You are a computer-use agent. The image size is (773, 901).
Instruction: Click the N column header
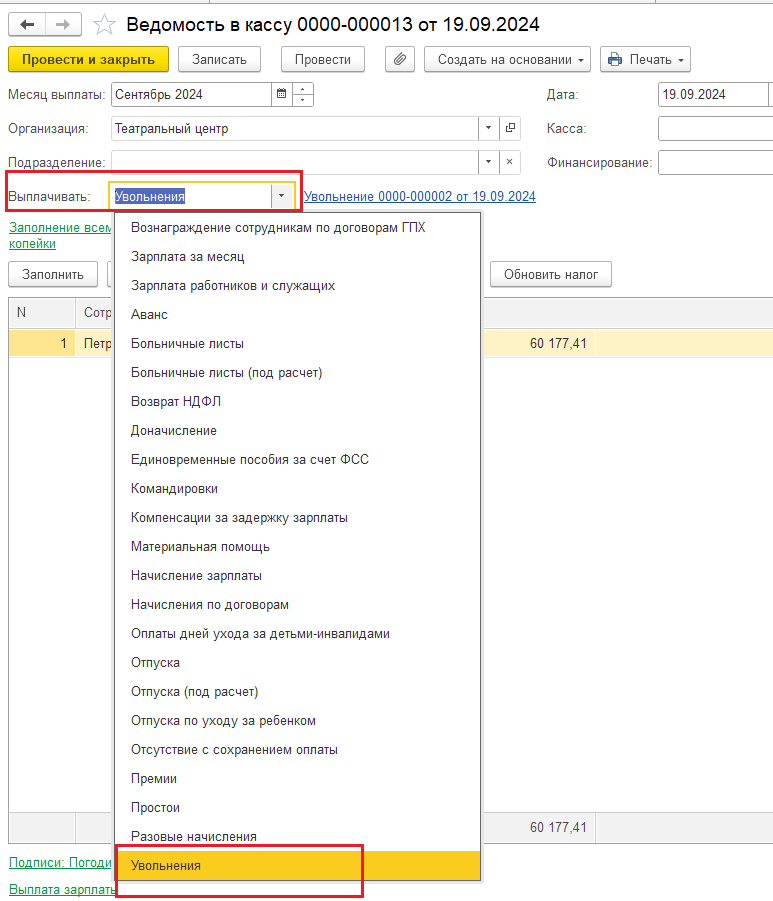click(x=42, y=313)
